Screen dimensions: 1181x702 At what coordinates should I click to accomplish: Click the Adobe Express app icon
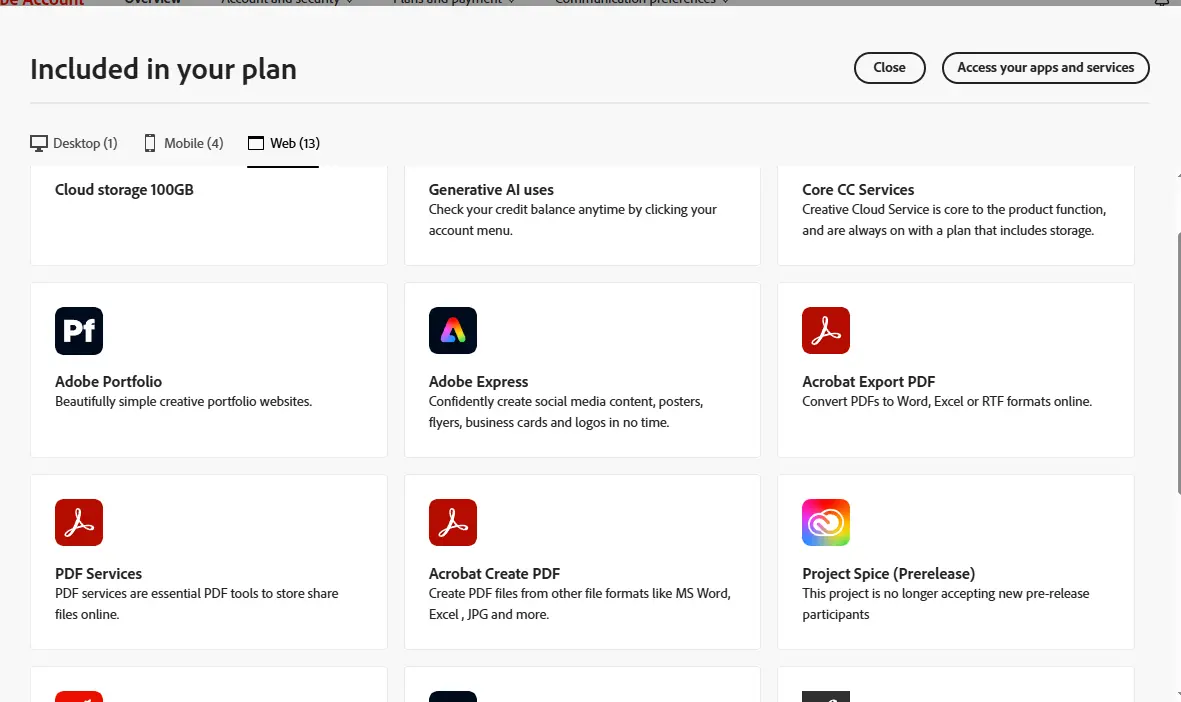point(453,331)
